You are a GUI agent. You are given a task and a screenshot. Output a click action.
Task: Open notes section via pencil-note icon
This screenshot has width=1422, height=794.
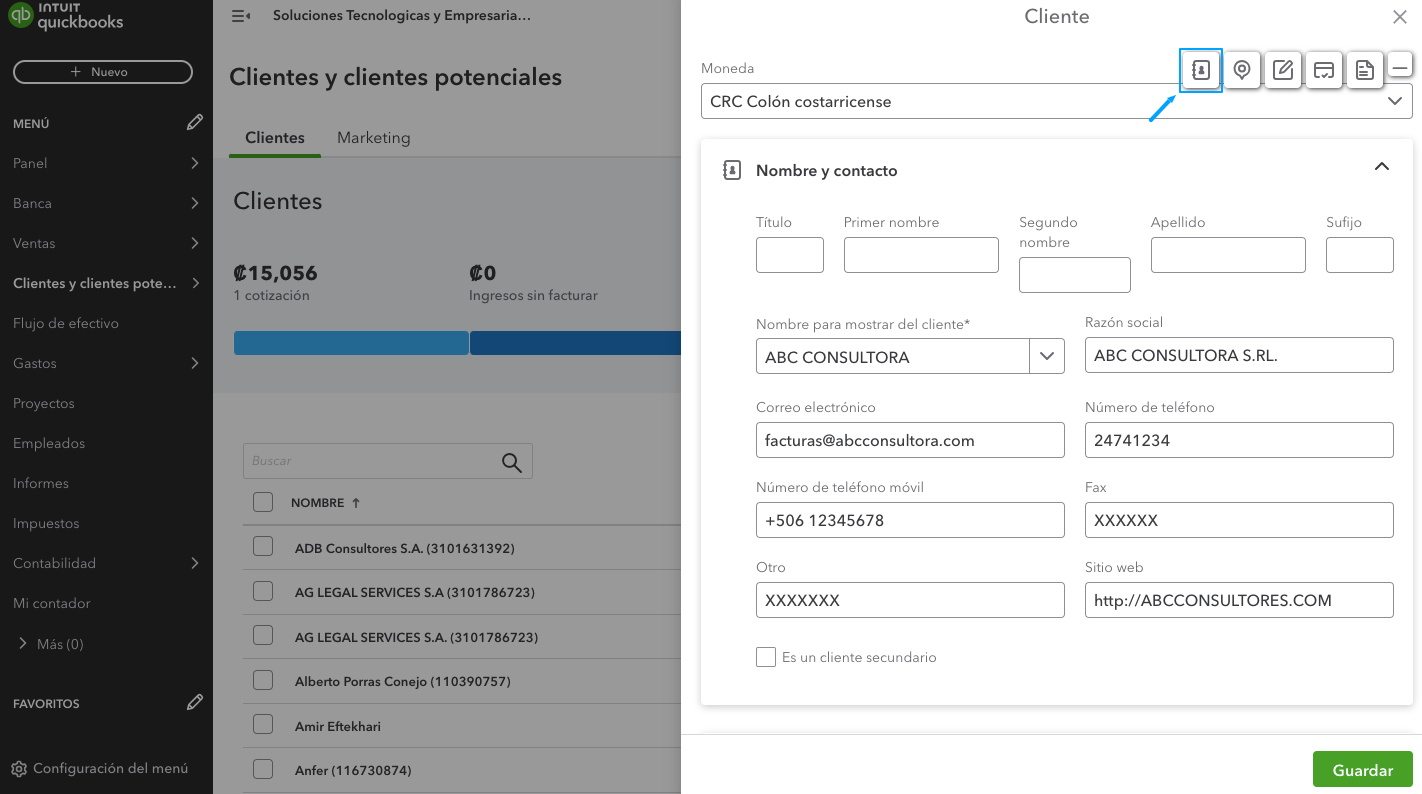pyautogui.click(x=1283, y=70)
